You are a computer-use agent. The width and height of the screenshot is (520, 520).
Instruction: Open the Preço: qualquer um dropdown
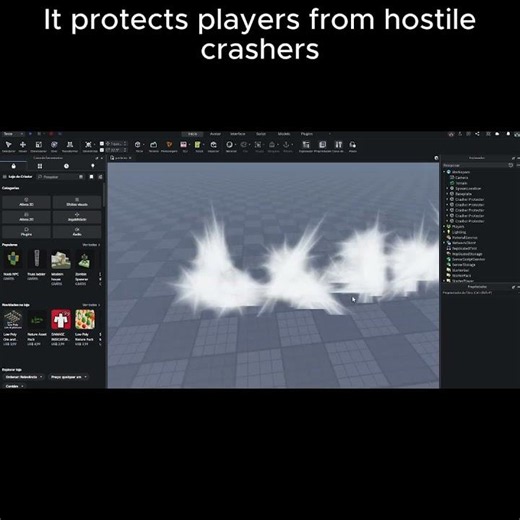tap(68, 377)
